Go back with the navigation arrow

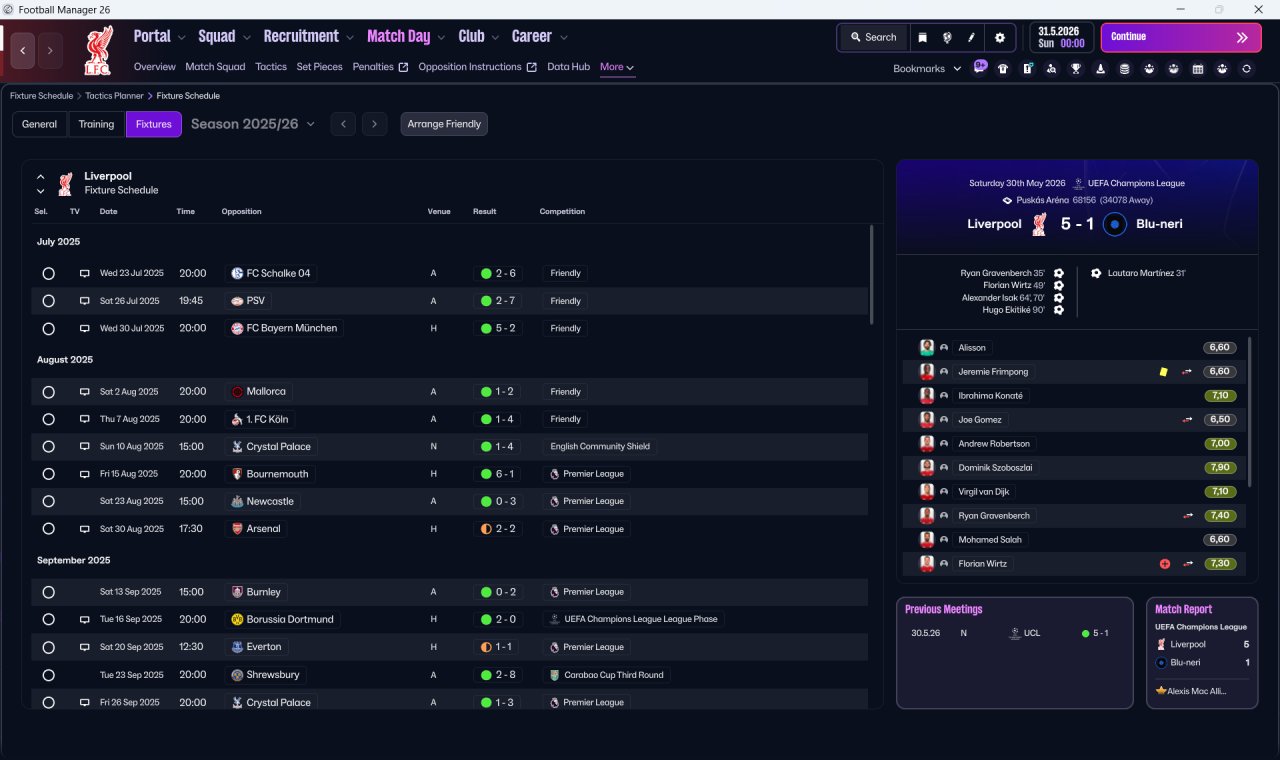coord(24,50)
